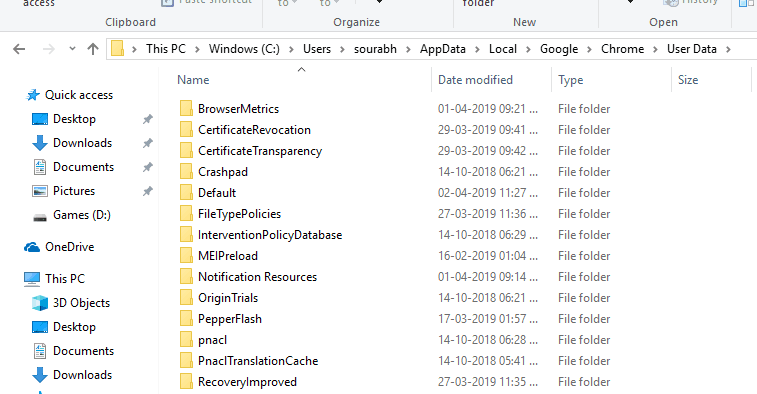Select the PepperFlash folder icon
Image resolution: width=757 pixels, height=394 pixels.
click(x=186, y=319)
